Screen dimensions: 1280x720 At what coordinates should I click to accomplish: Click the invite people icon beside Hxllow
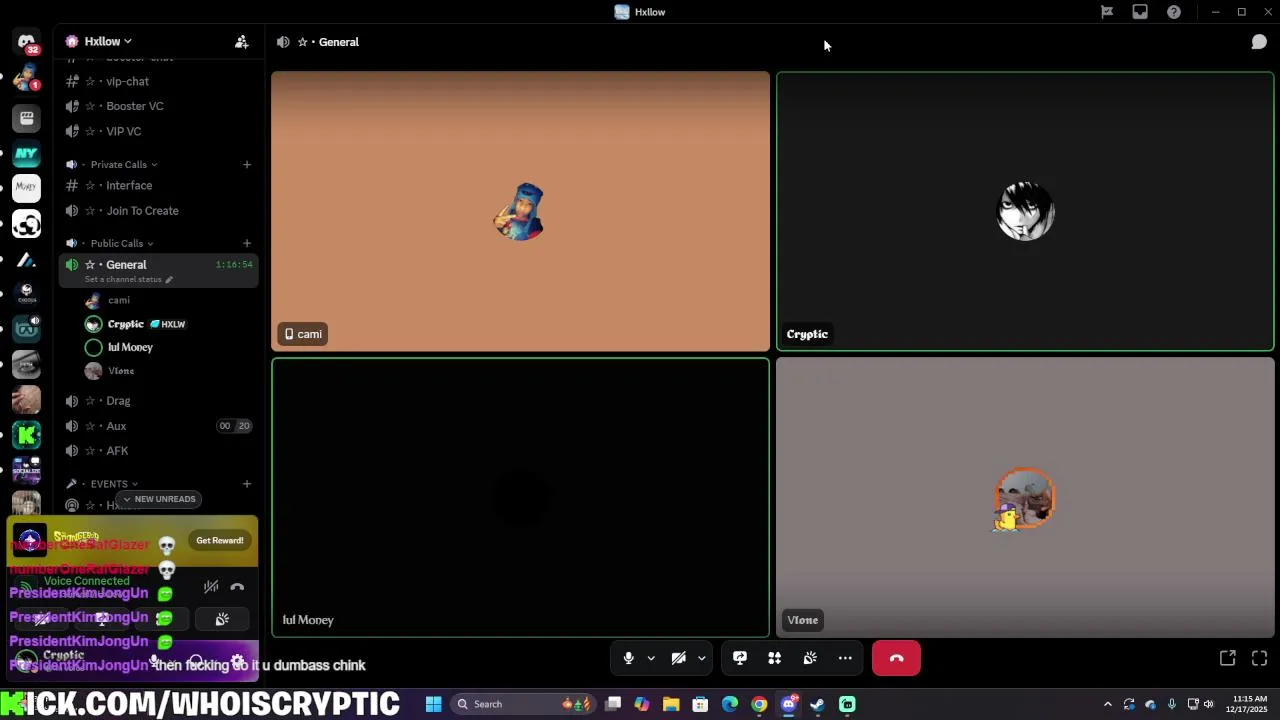pos(241,42)
